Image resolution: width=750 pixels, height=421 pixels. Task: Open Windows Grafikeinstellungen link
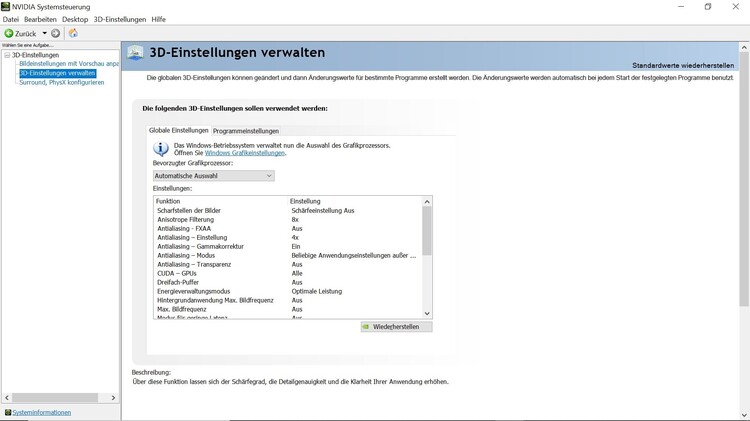pyautogui.click(x=245, y=153)
